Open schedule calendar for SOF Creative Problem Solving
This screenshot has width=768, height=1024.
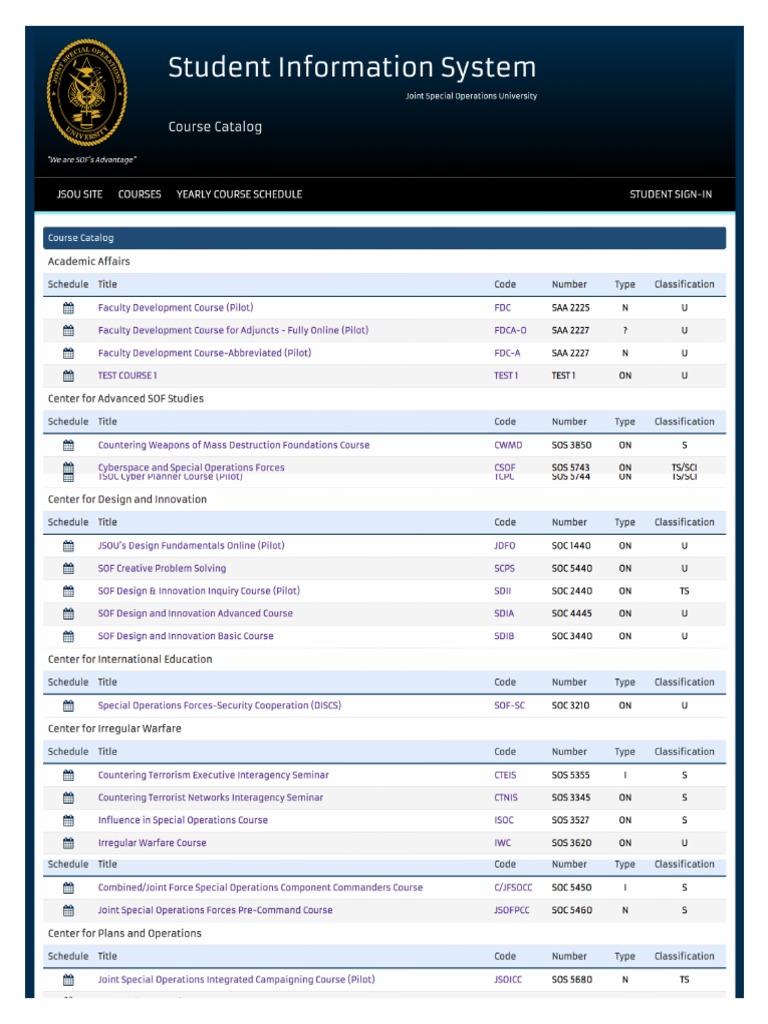[68, 569]
